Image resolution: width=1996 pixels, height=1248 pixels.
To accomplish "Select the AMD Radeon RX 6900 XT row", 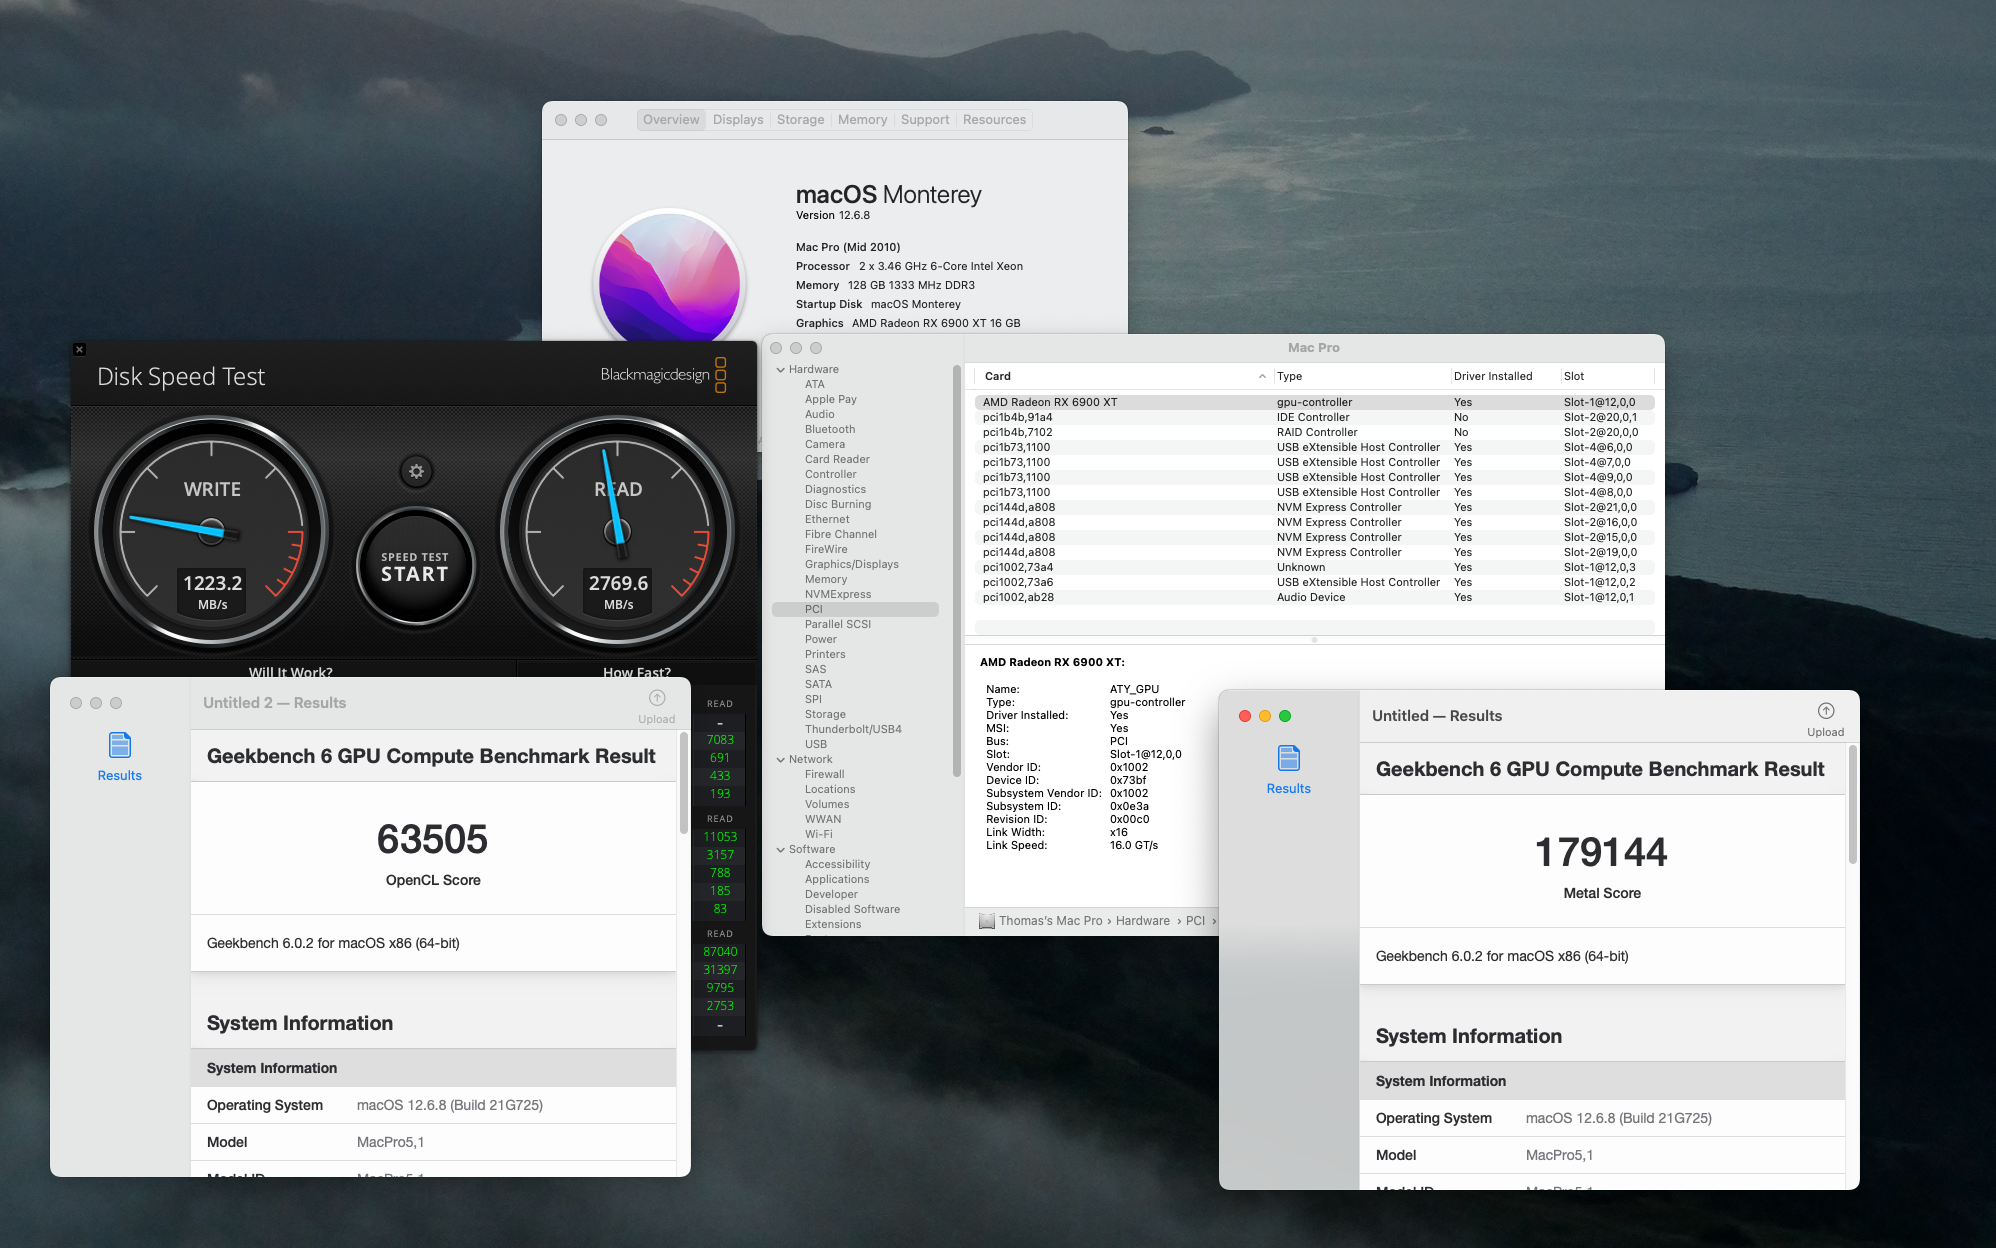I will pyautogui.click(x=1314, y=403).
